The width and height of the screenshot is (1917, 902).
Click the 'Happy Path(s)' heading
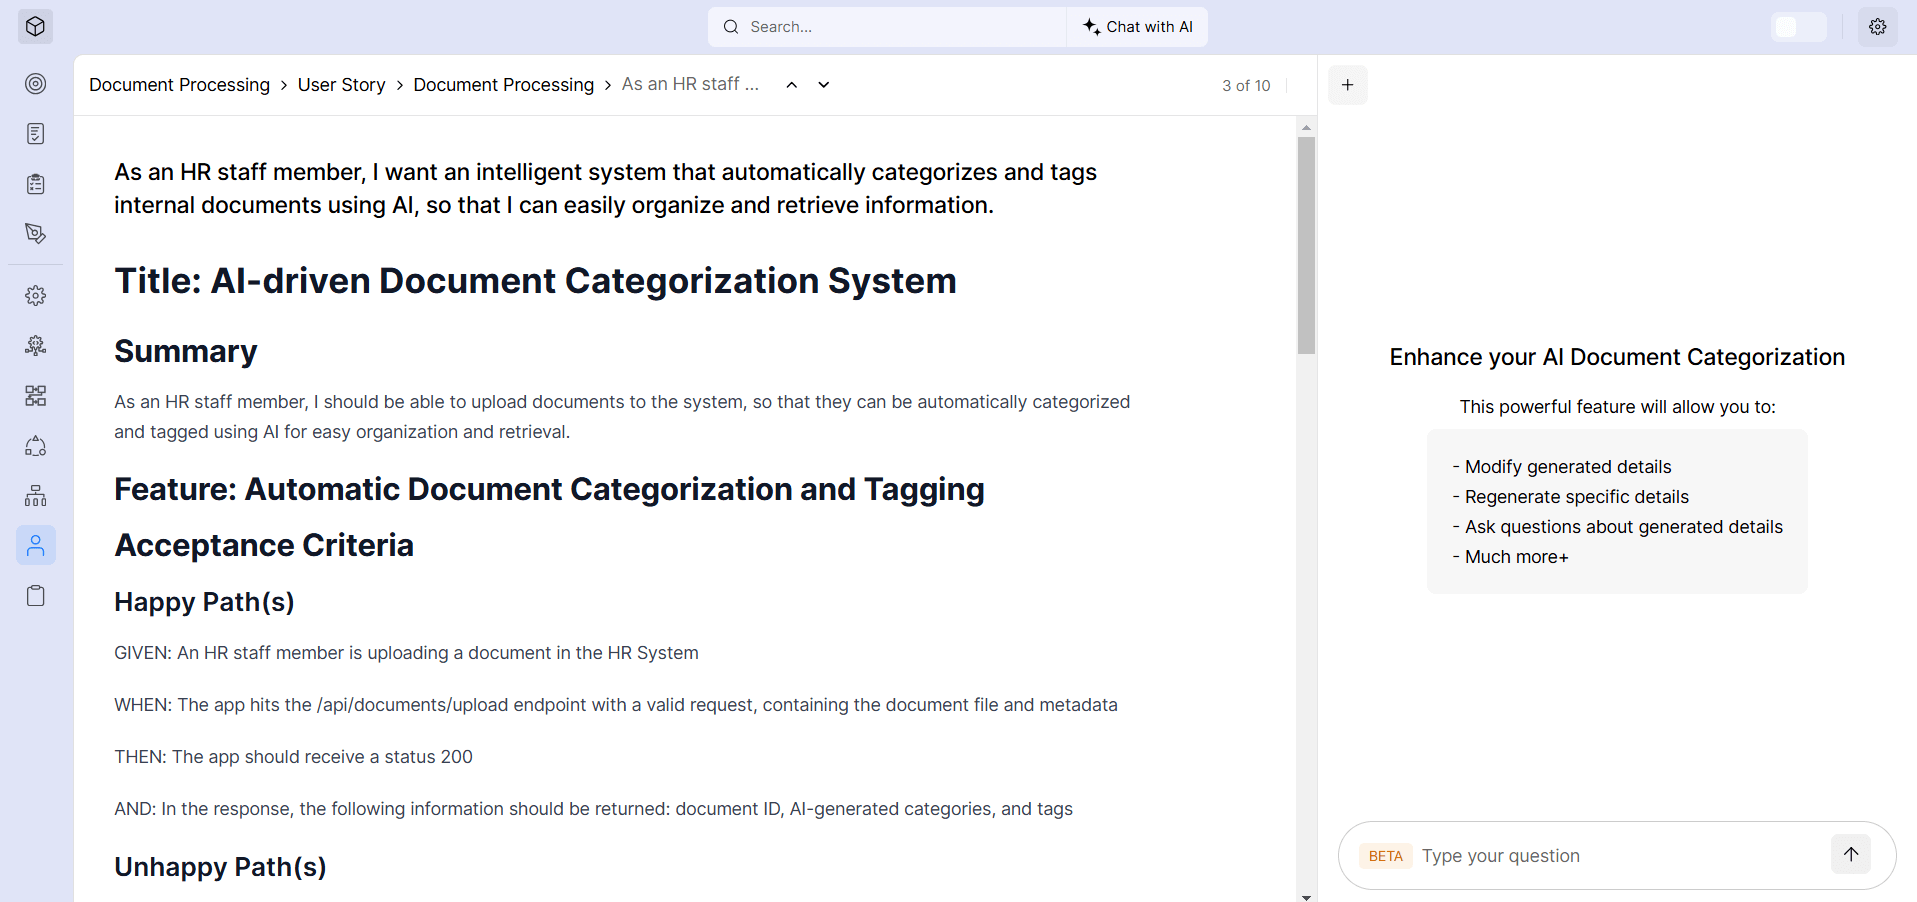[204, 602]
